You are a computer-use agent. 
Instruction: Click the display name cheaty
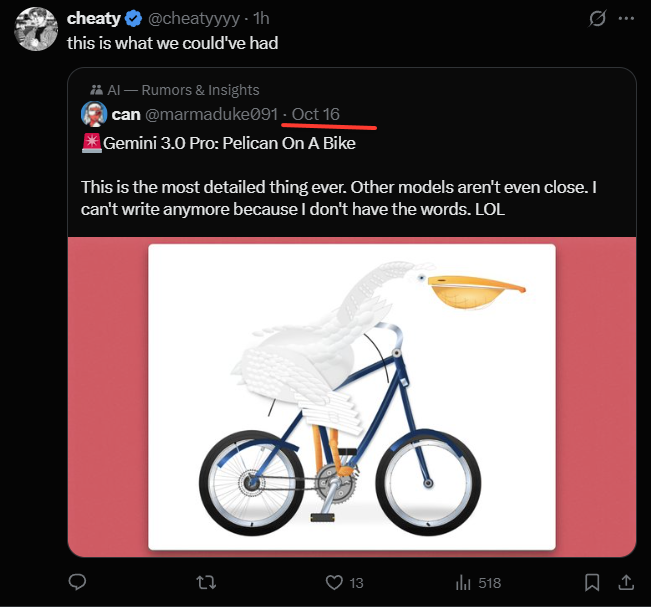pos(94,19)
